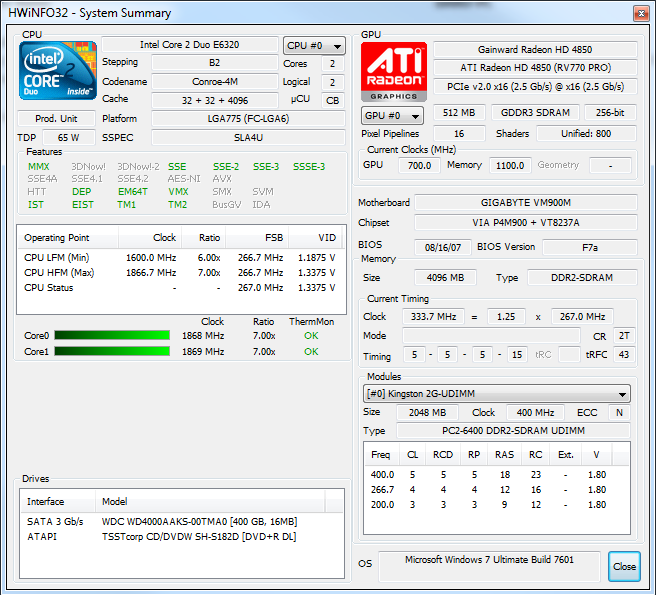Click the Core0 usage bar
The height and width of the screenshot is (595, 656).
112,335
